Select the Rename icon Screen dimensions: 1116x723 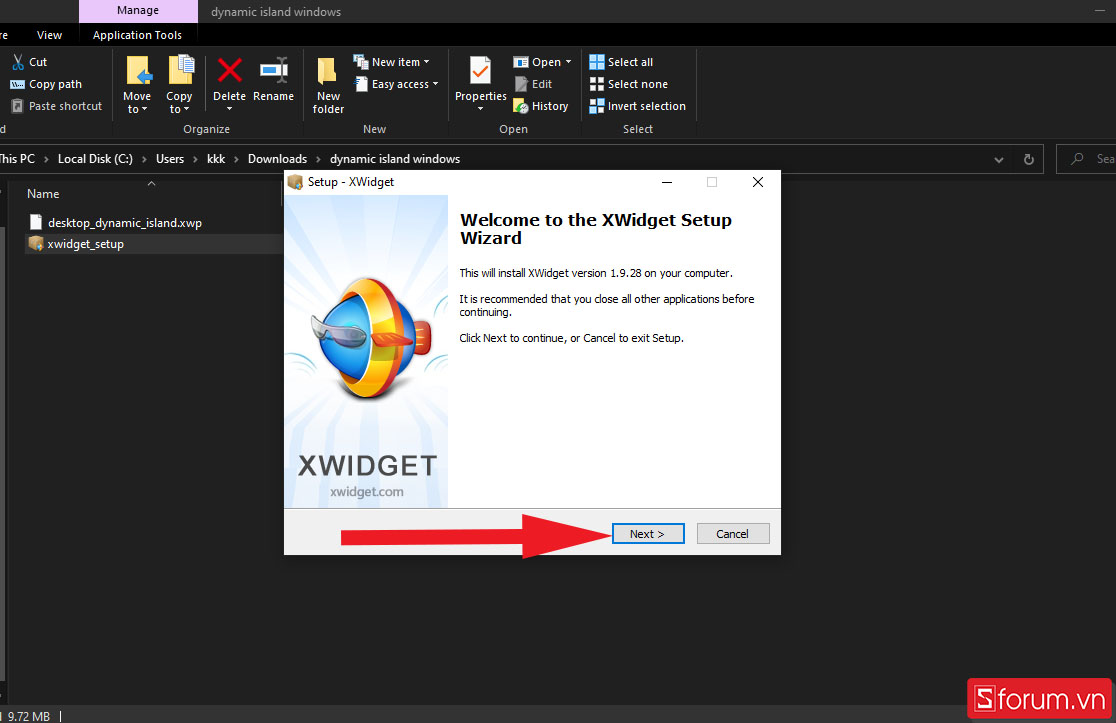[273, 70]
